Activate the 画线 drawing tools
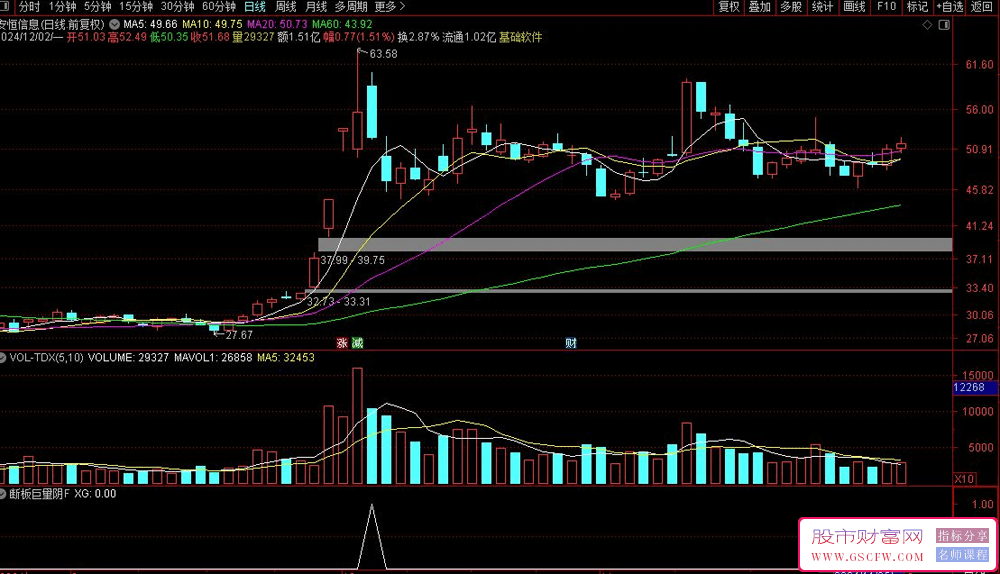 [x=854, y=6]
